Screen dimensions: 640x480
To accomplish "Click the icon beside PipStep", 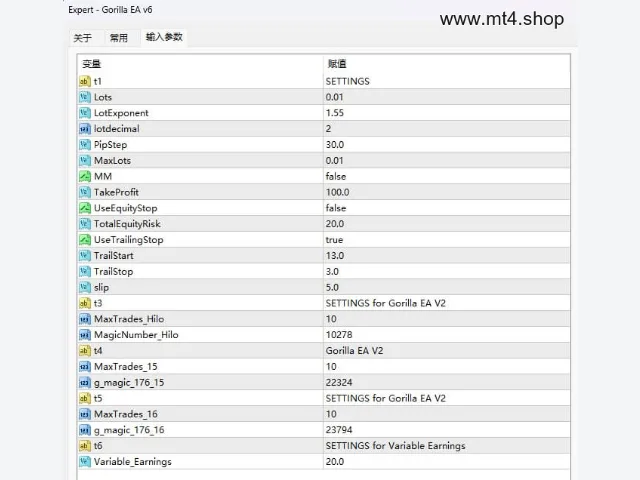I will click(x=84, y=144).
